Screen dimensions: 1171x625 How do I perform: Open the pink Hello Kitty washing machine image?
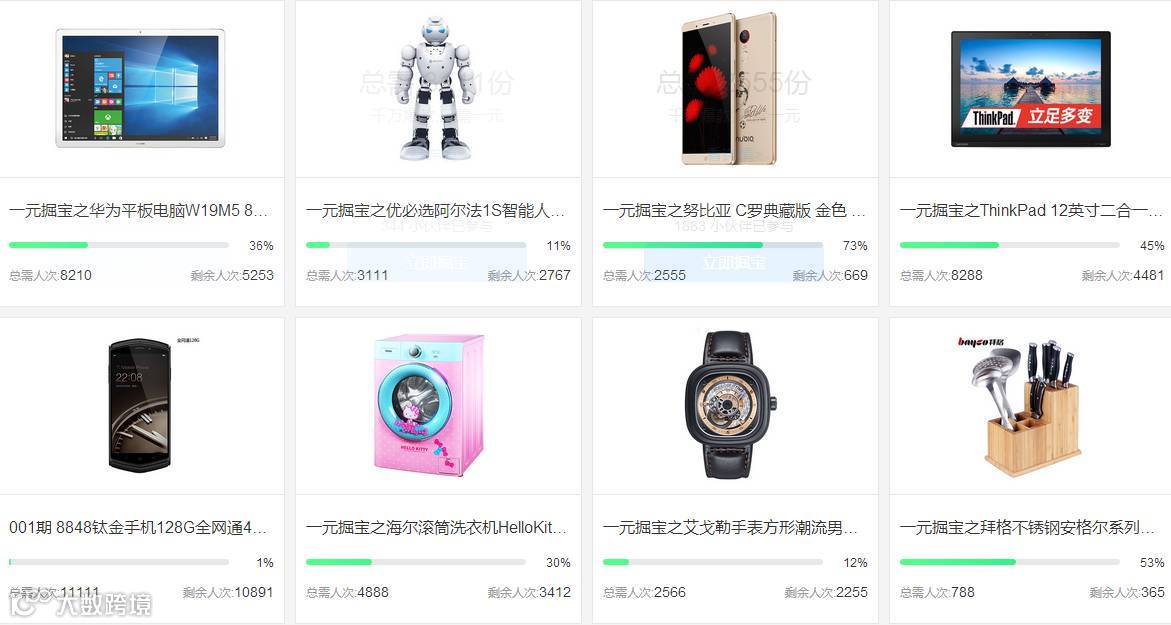point(430,404)
